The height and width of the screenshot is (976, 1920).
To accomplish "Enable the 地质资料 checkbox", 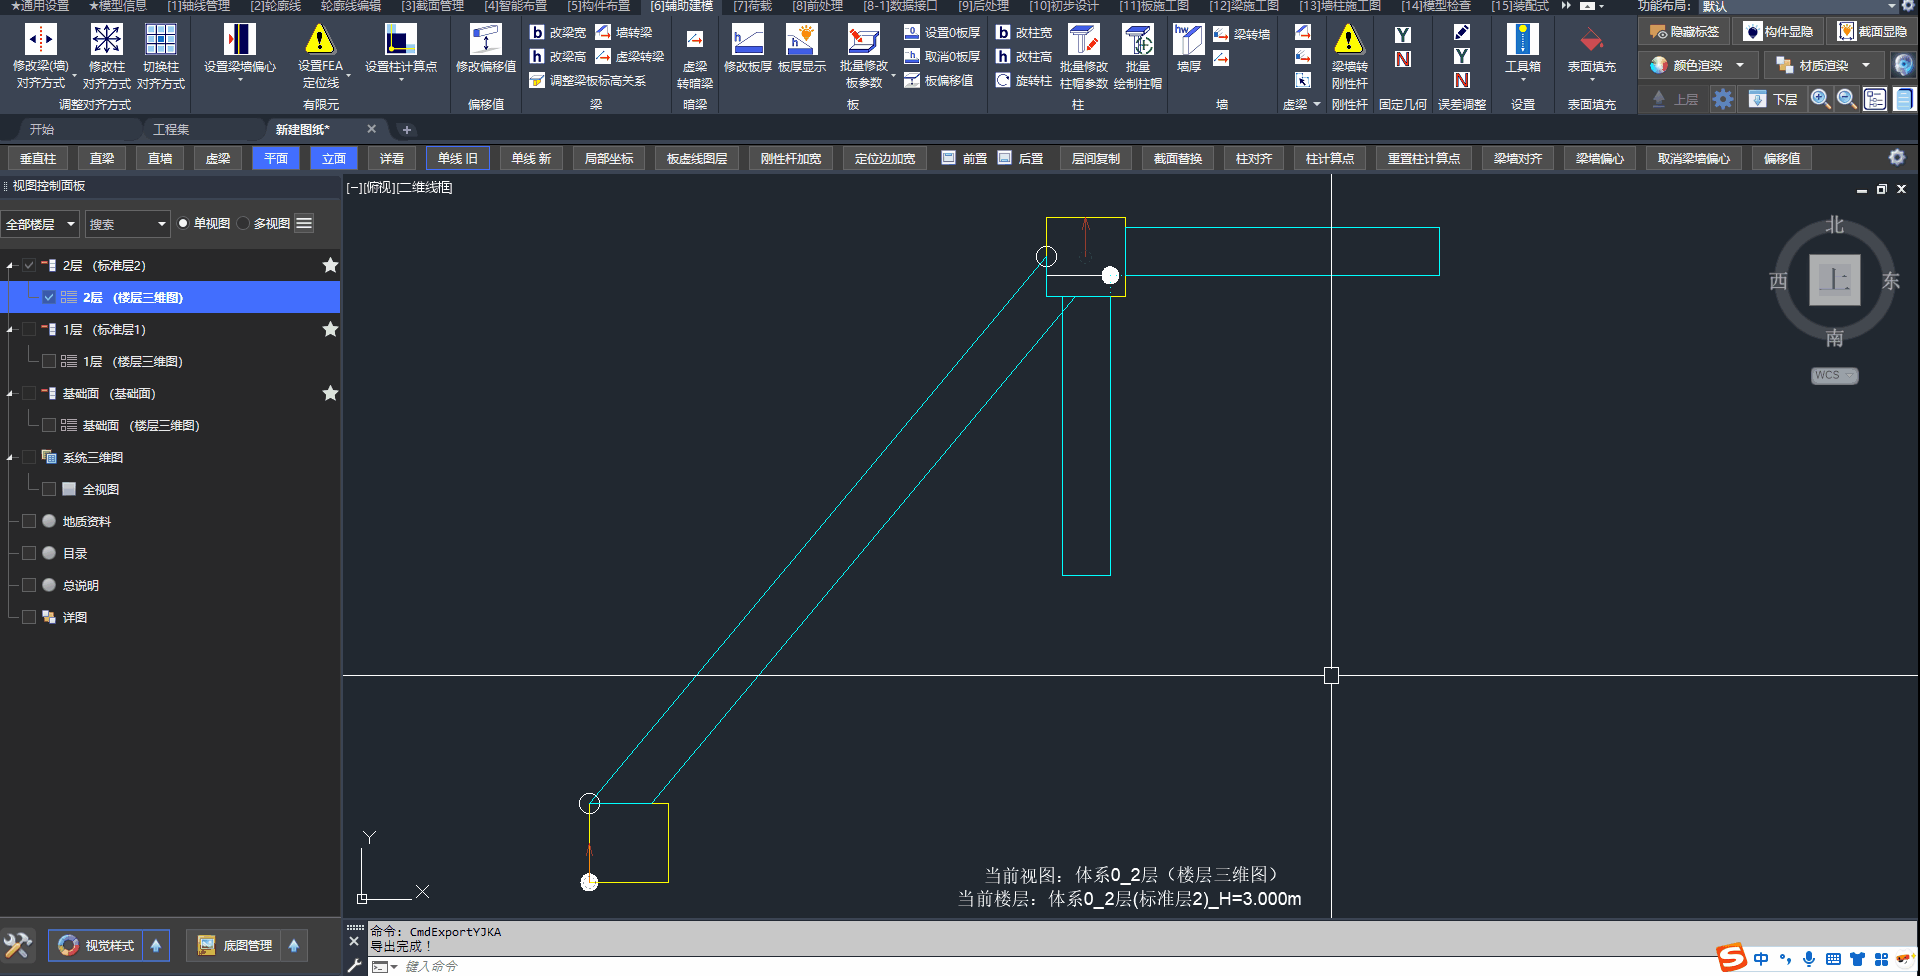I will (x=29, y=522).
